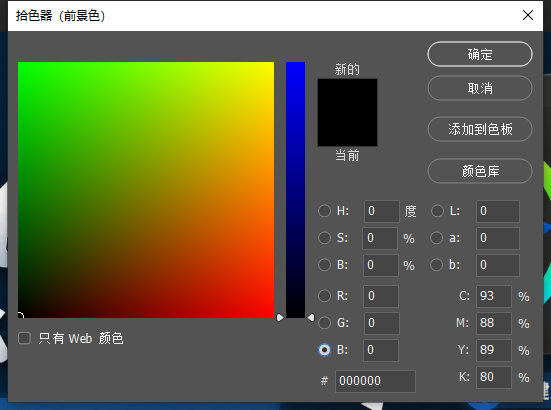Click the R red value field
551x410 pixels.
381,296
